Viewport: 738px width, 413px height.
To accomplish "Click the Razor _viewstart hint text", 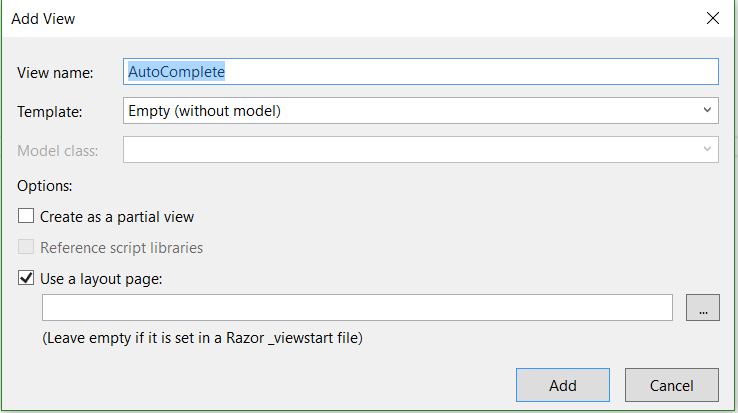I will click(202, 338).
